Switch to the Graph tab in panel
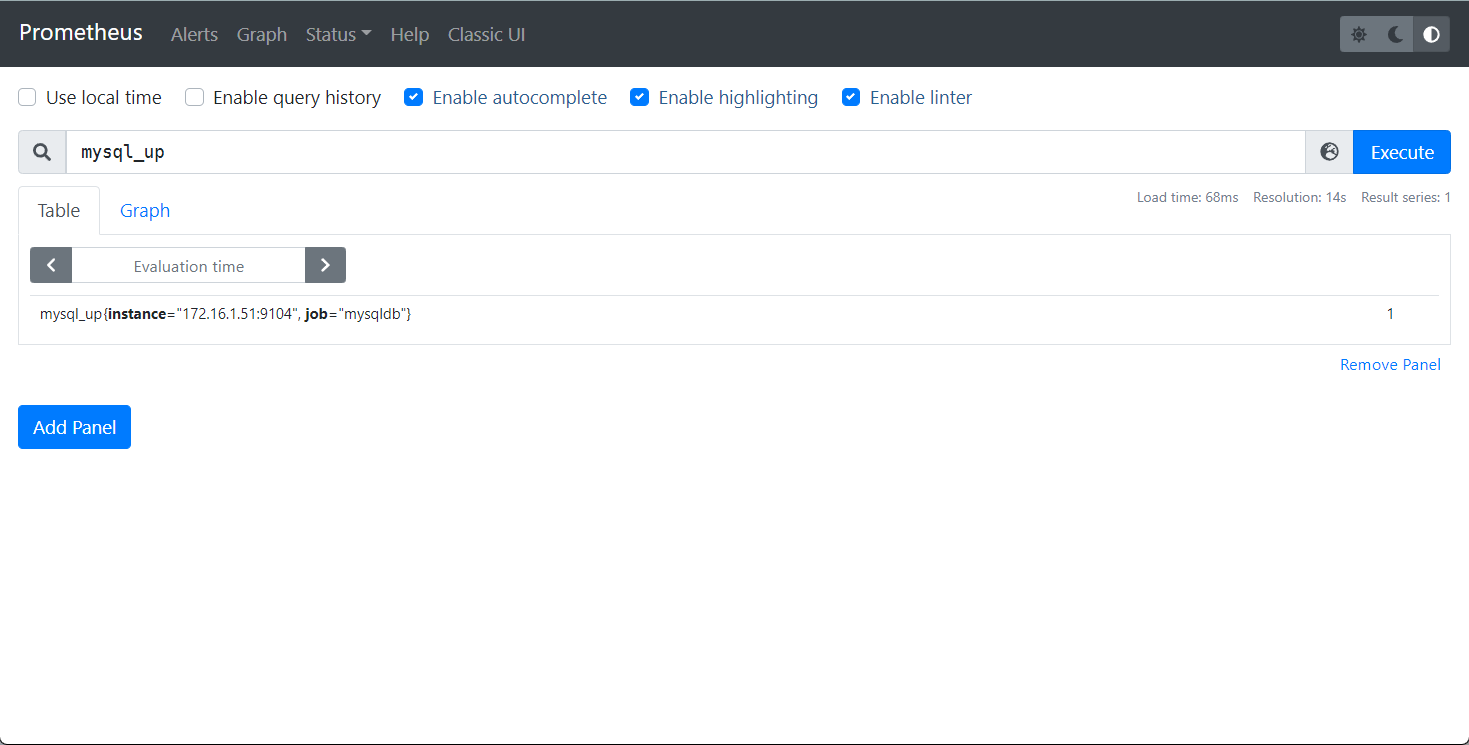The width and height of the screenshot is (1469, 745). coord(145,210)
